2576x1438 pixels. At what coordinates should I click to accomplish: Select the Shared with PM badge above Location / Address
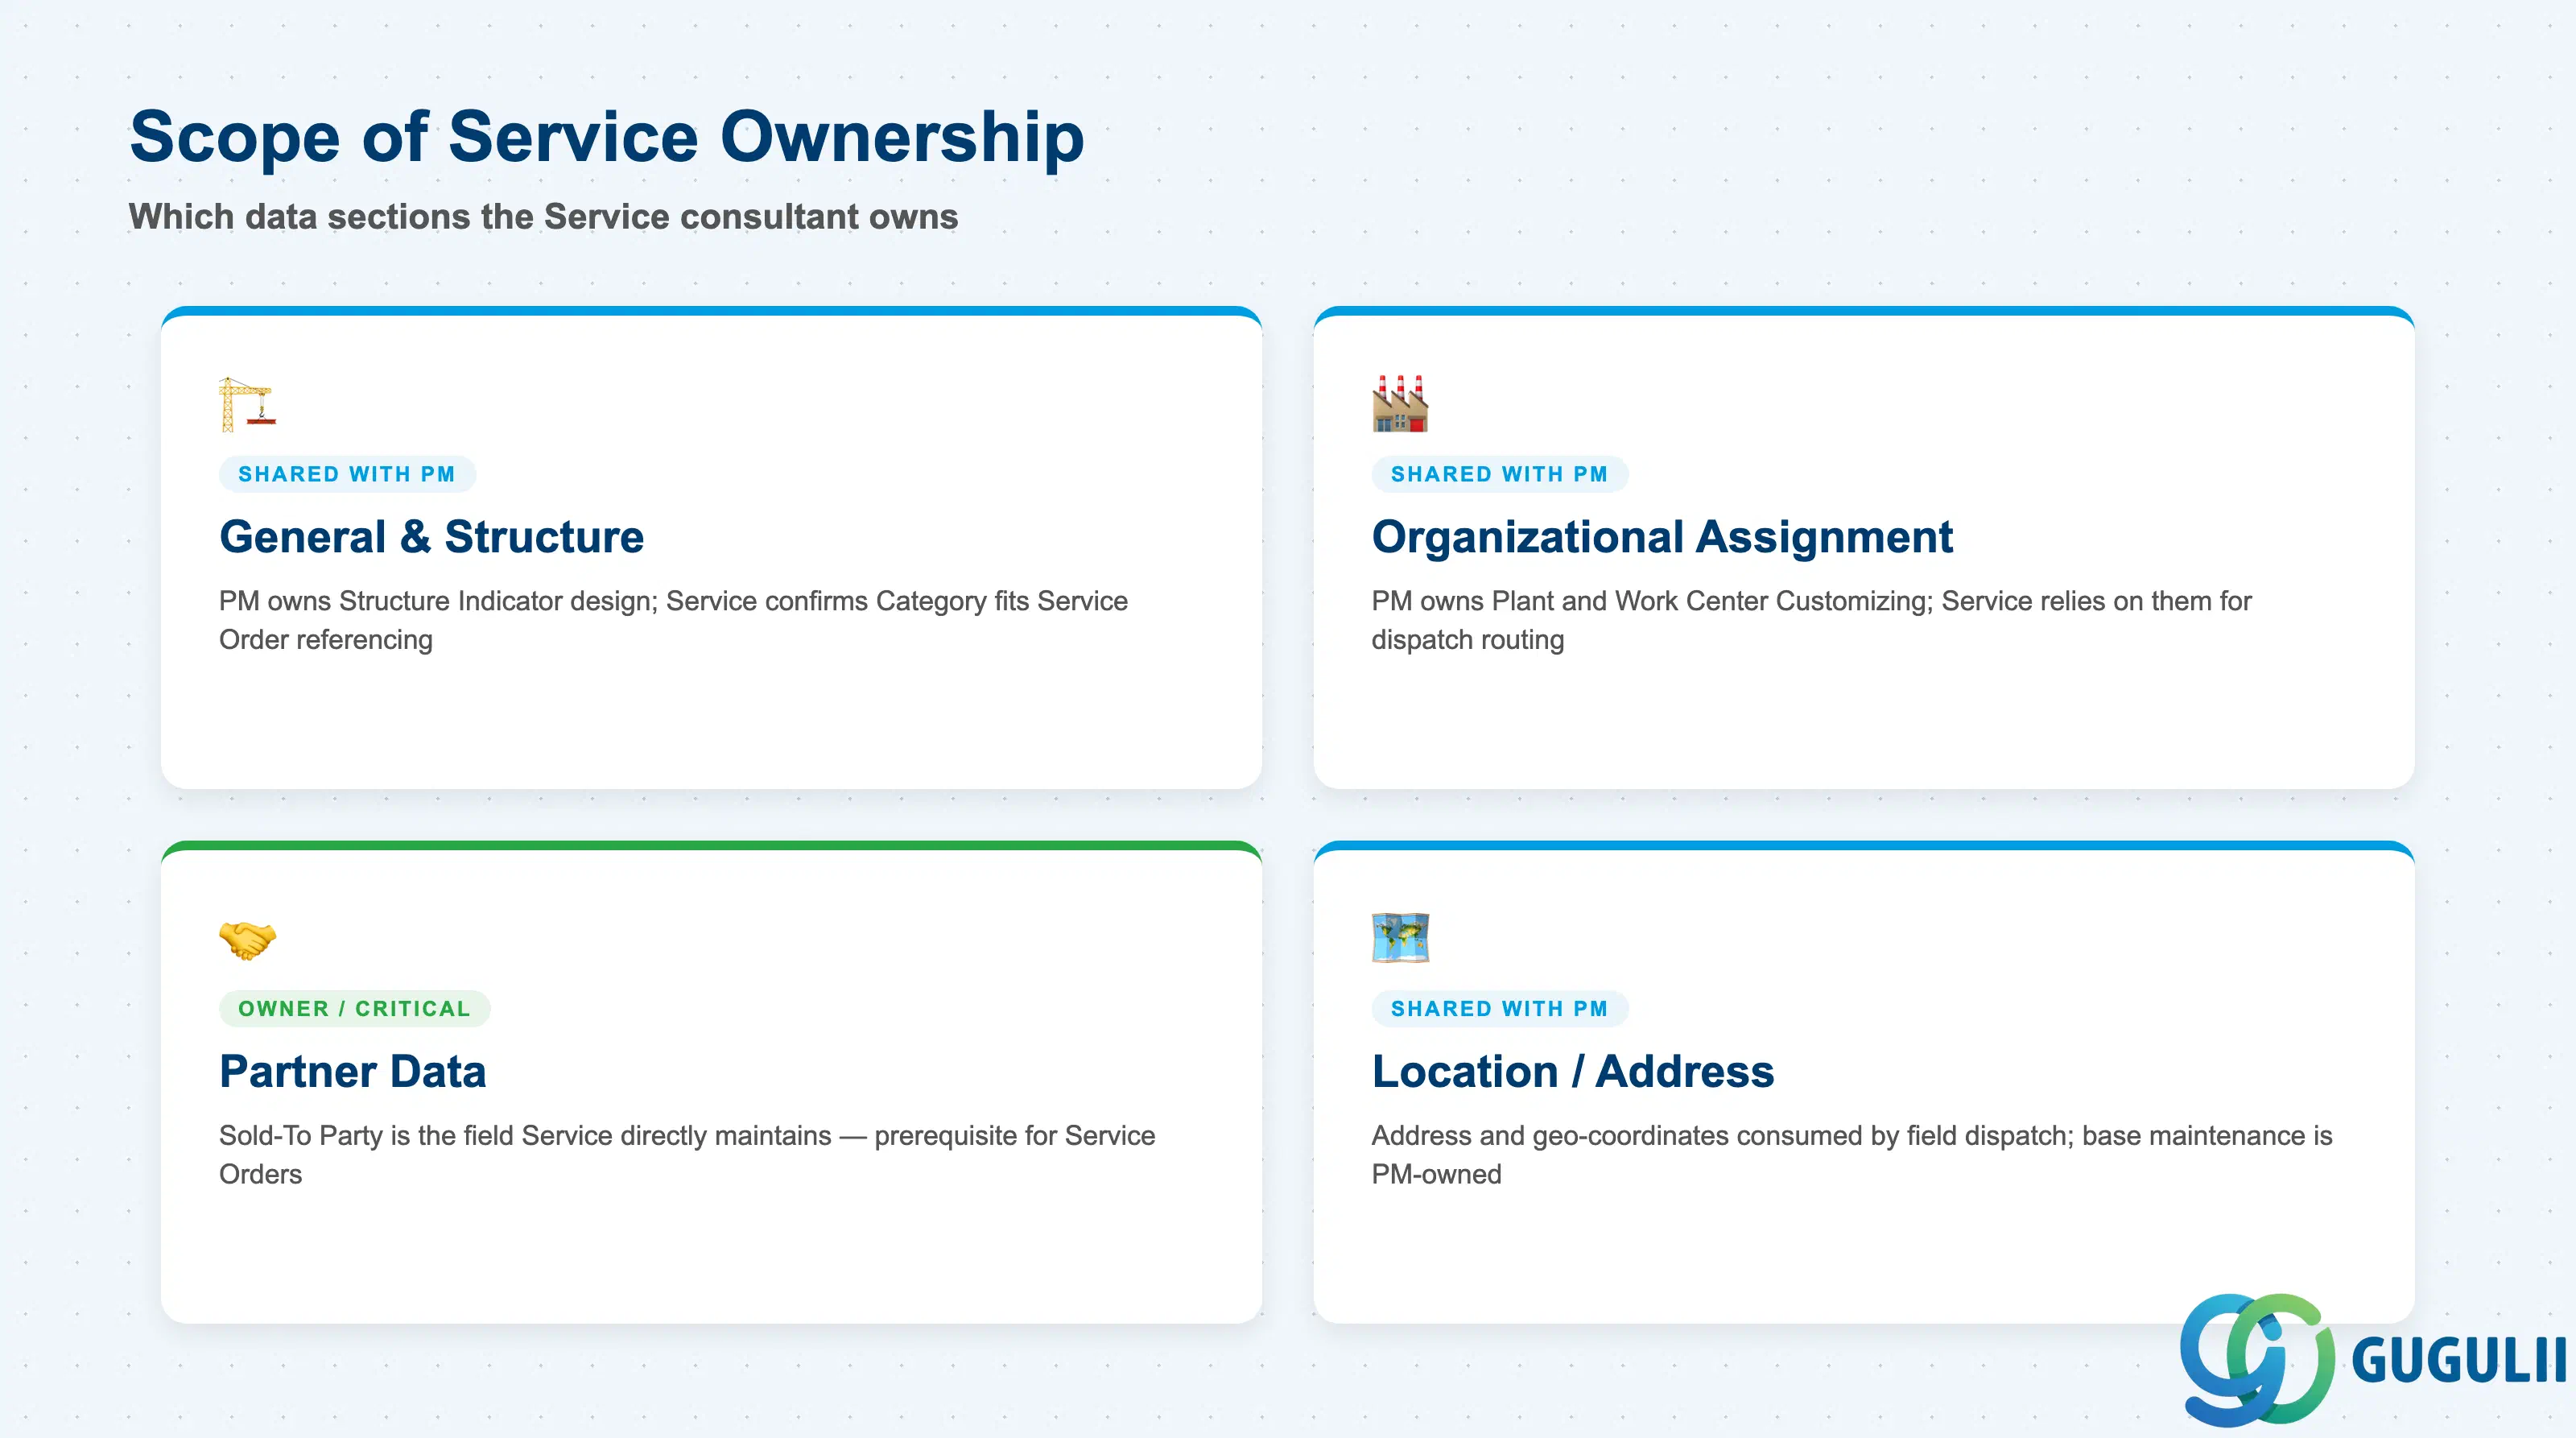pyautogui.click(x=1499, y=1008)
